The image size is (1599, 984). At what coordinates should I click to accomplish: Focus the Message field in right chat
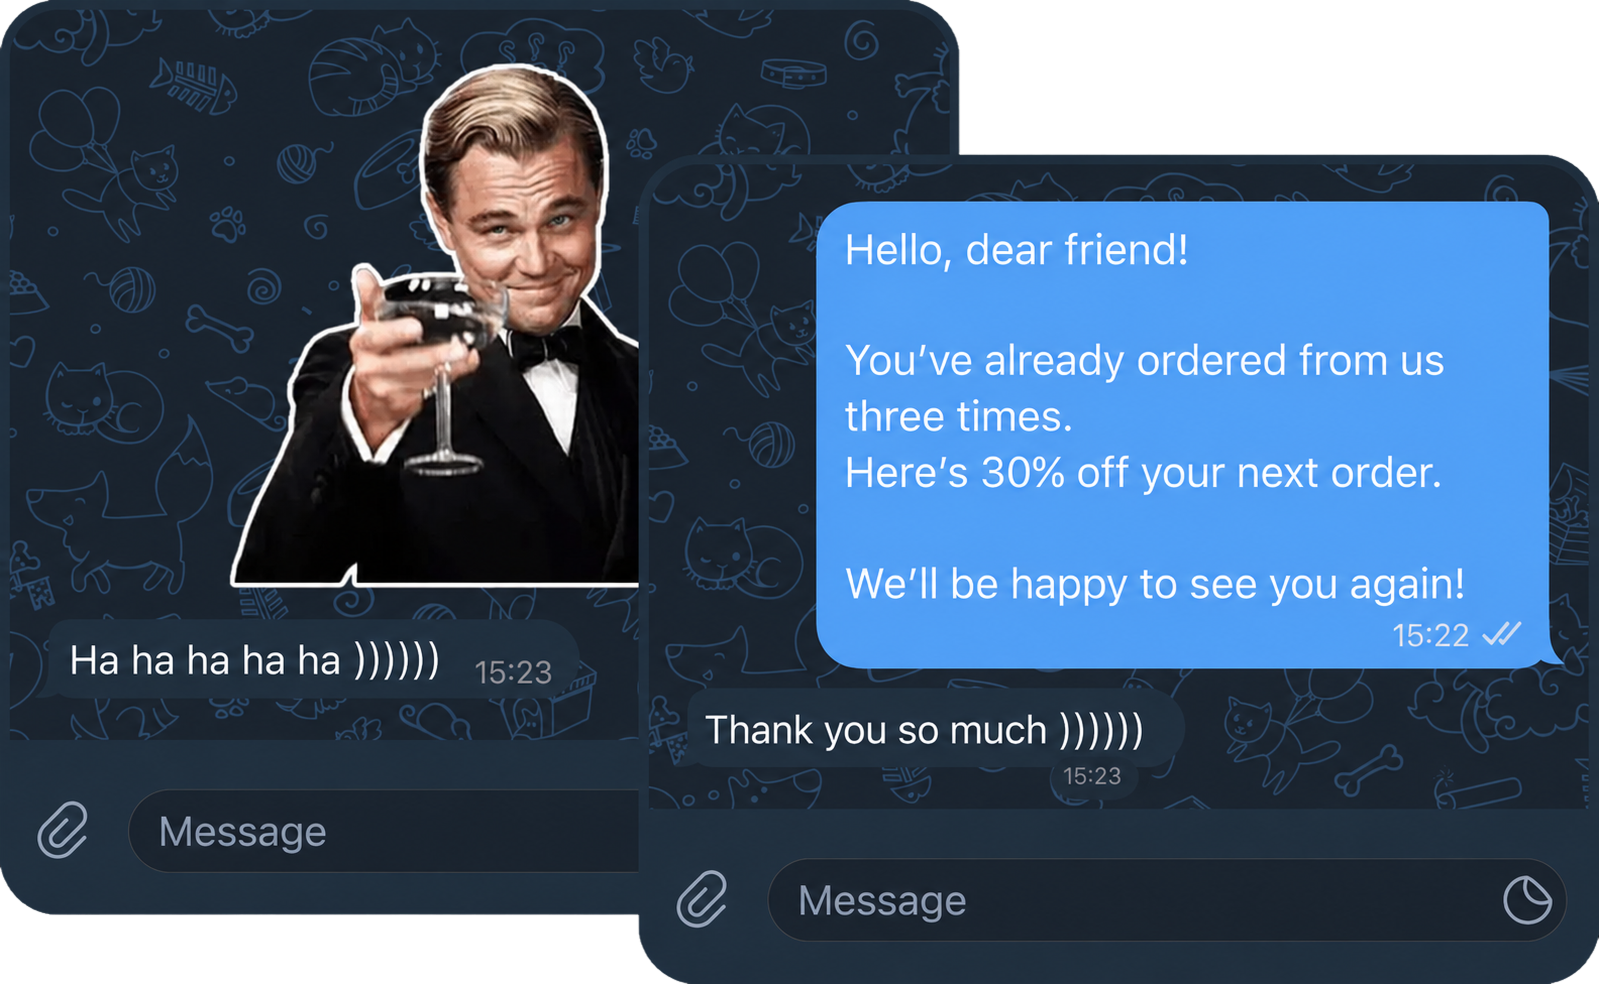click(1166, 900)
